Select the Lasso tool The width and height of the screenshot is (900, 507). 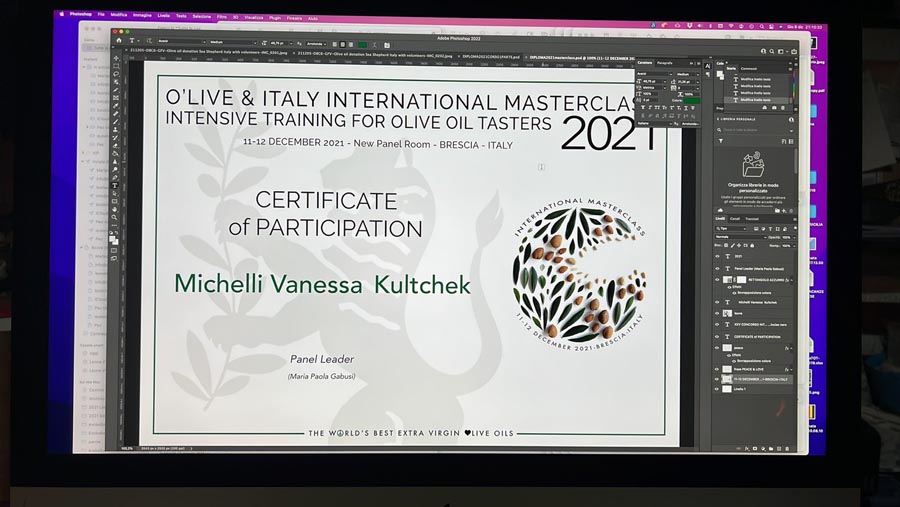pos(115,74)
